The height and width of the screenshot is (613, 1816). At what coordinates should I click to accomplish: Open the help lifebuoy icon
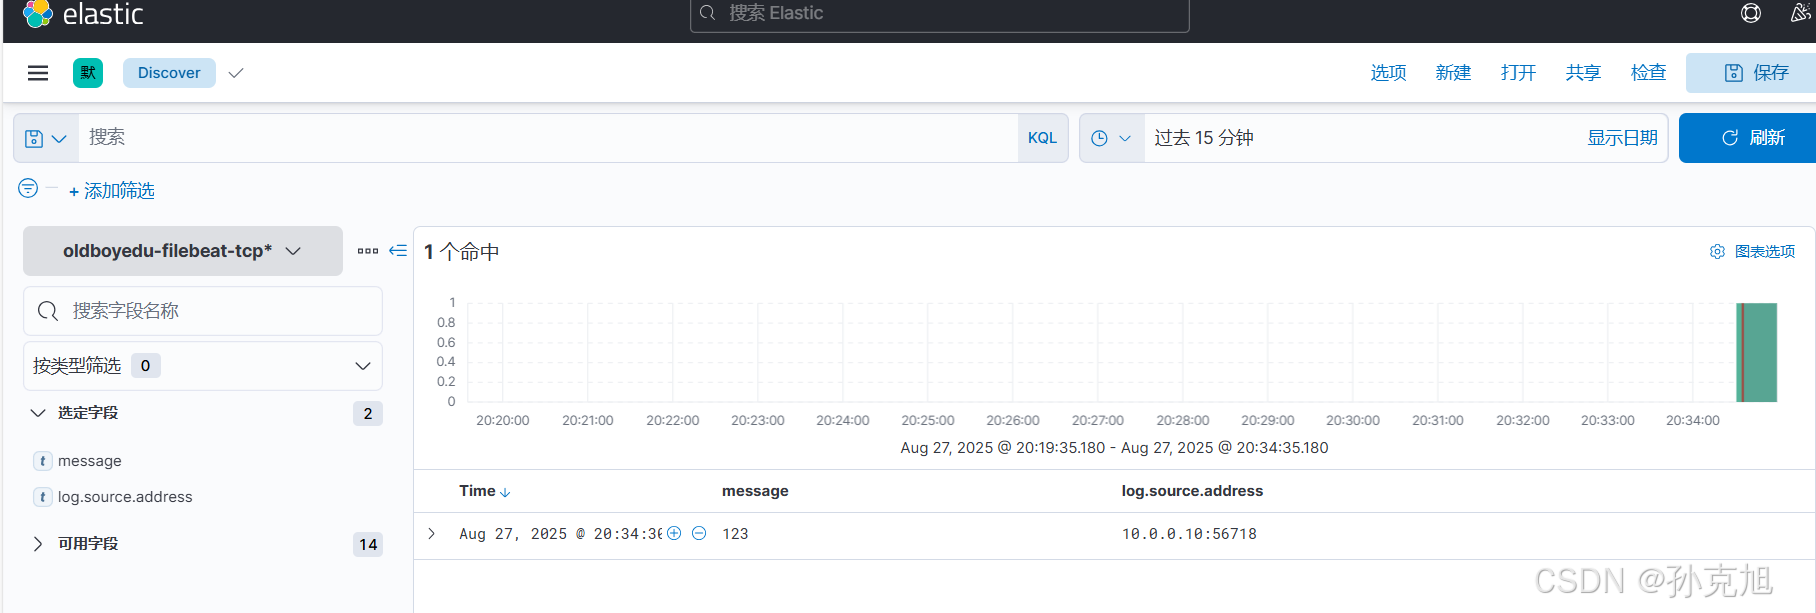(1751, 13)
